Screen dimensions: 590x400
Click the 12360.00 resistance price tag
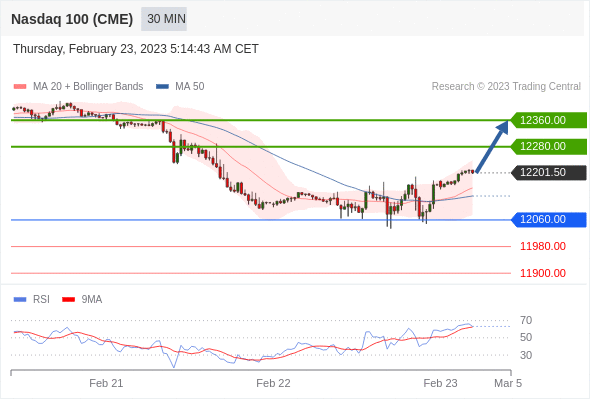click(x=549, y=120)
